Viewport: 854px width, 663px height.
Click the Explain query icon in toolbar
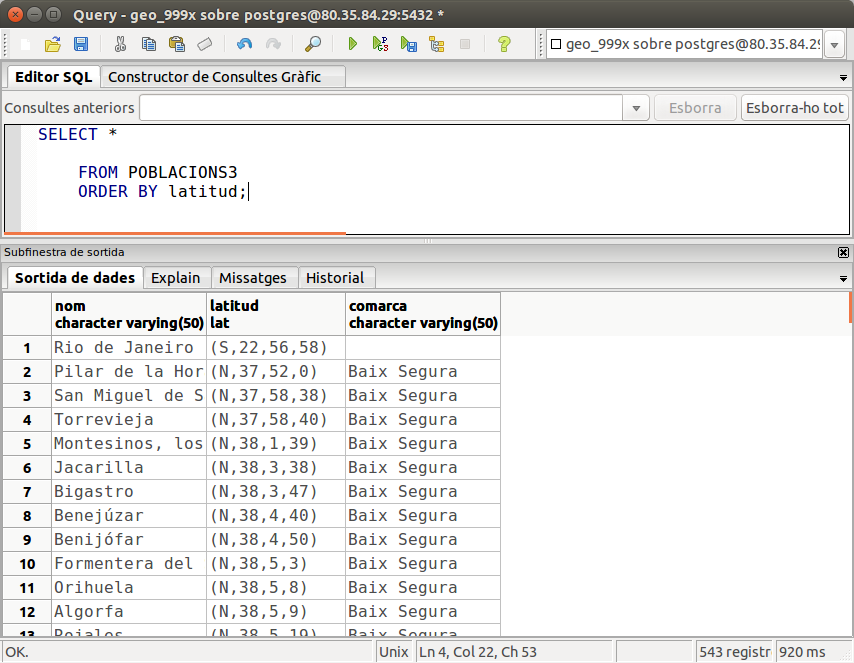tap(436, 44)
